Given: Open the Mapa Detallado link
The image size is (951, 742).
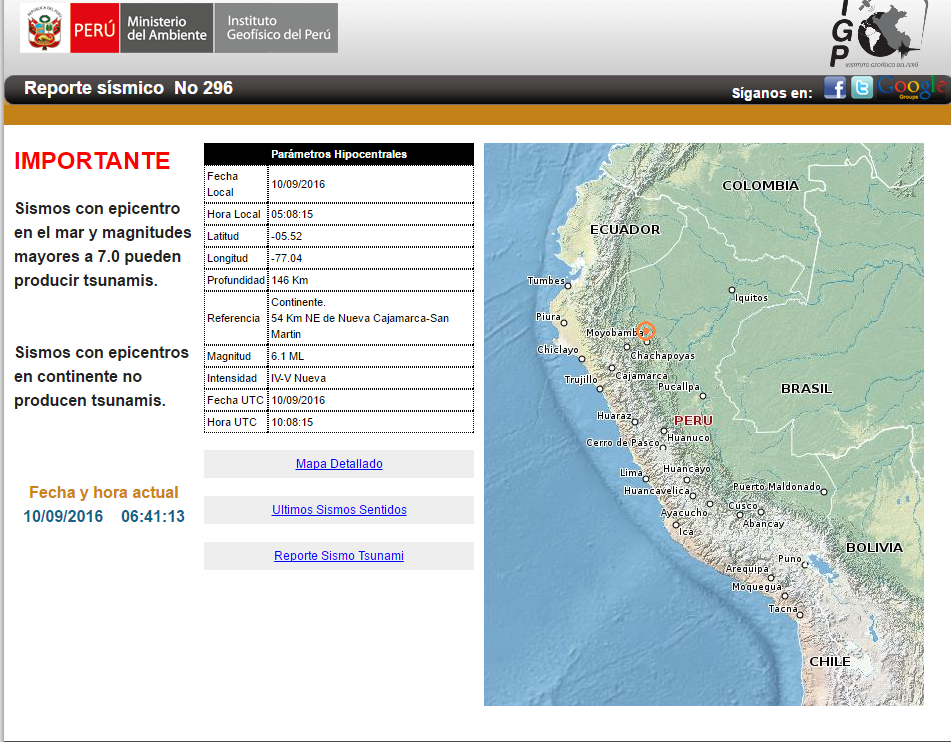Looking at the screenshot, I should point(339,464).
